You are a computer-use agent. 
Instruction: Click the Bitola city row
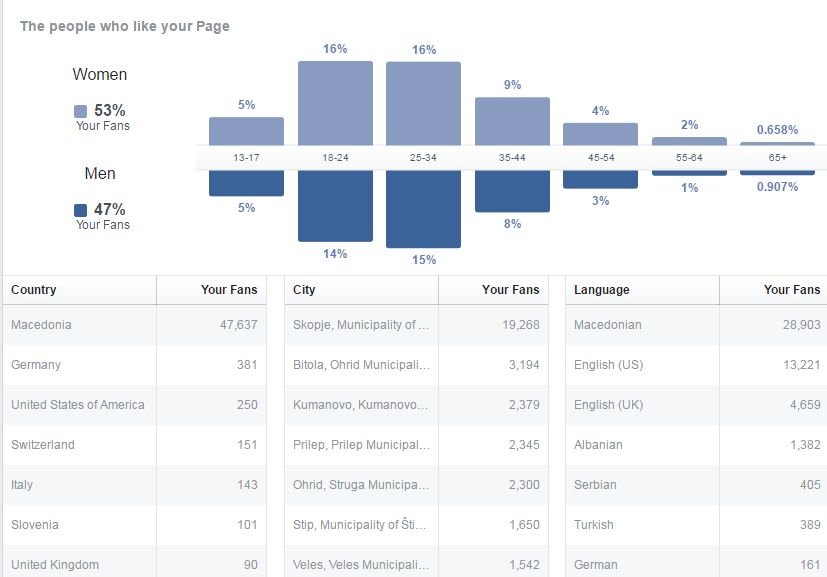416,365
